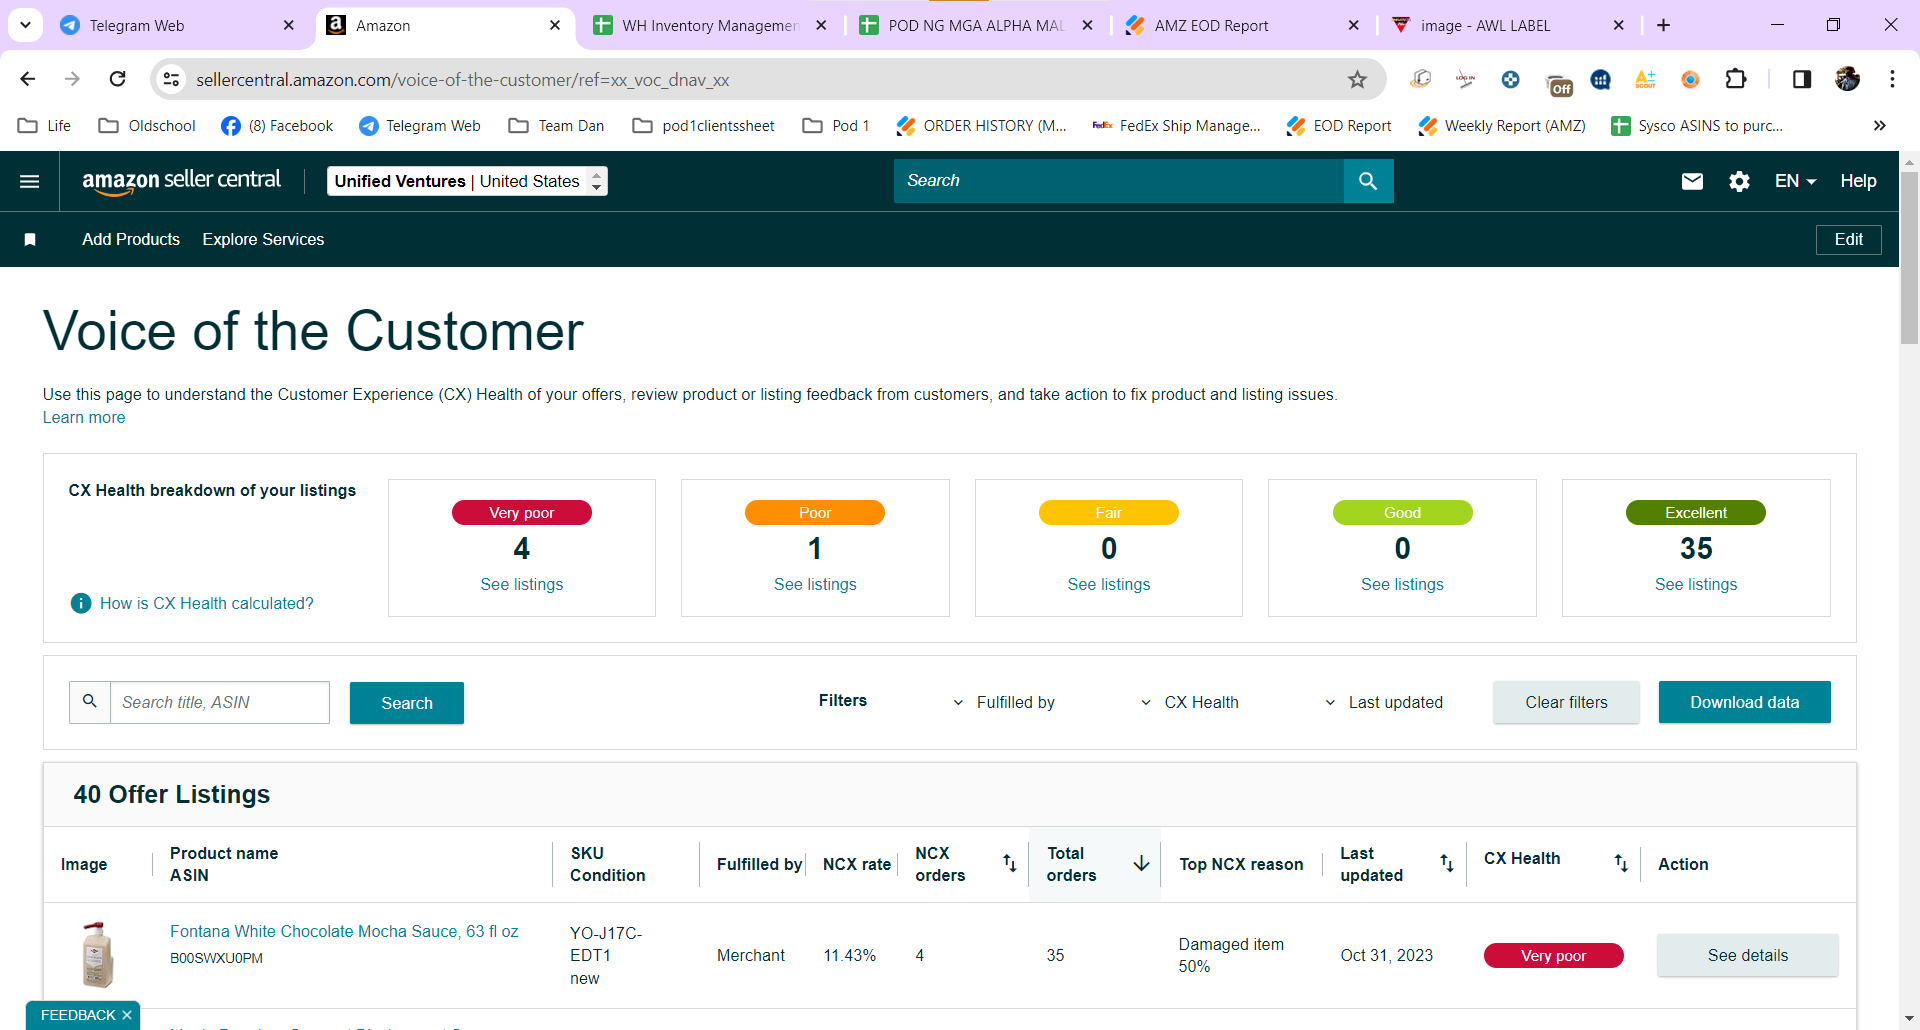
Task: Open Team Dan bookmarks folder
Action: (x=557, y=125)
